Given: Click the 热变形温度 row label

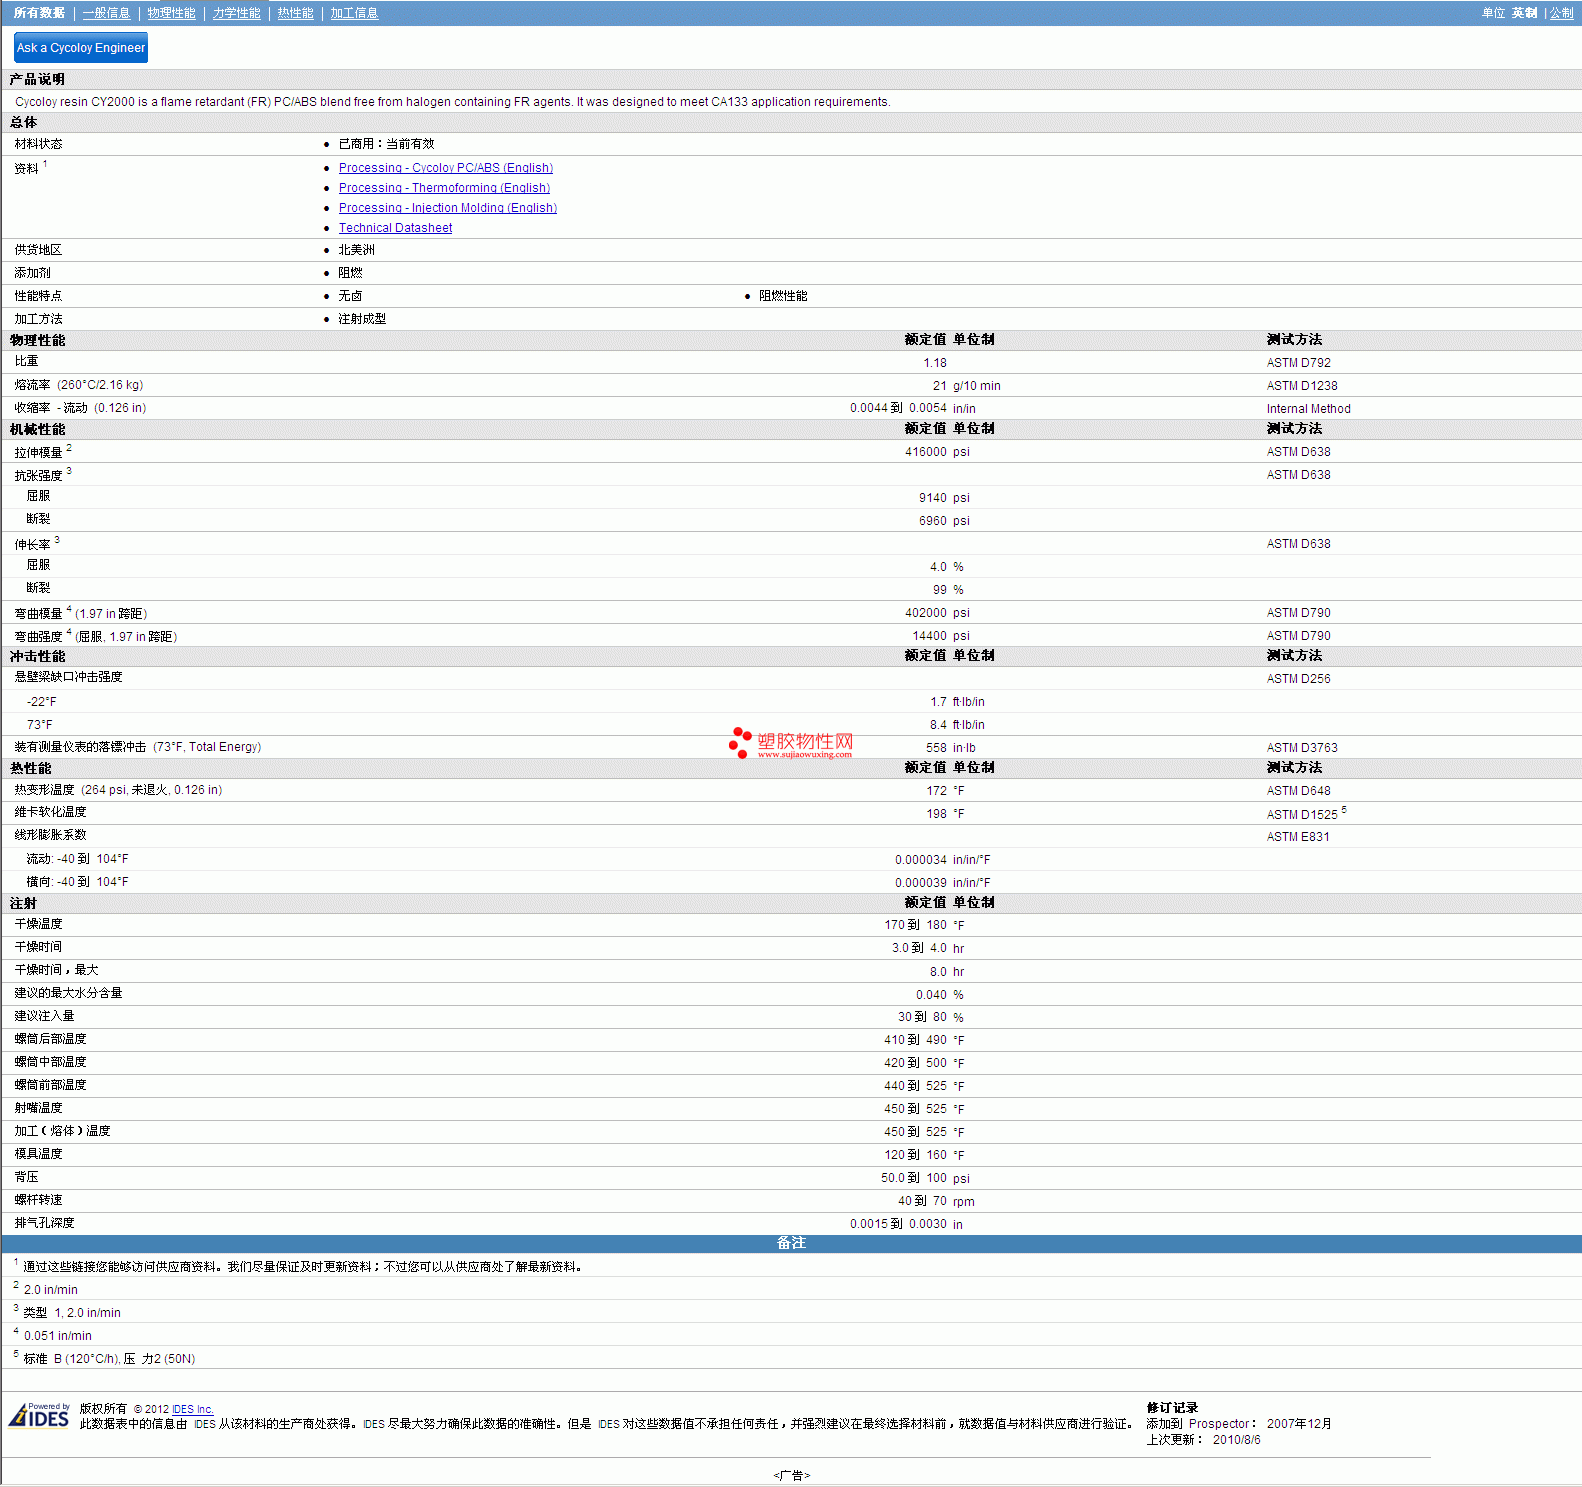Looking at the screenshot, I should (x=118, y=790).
